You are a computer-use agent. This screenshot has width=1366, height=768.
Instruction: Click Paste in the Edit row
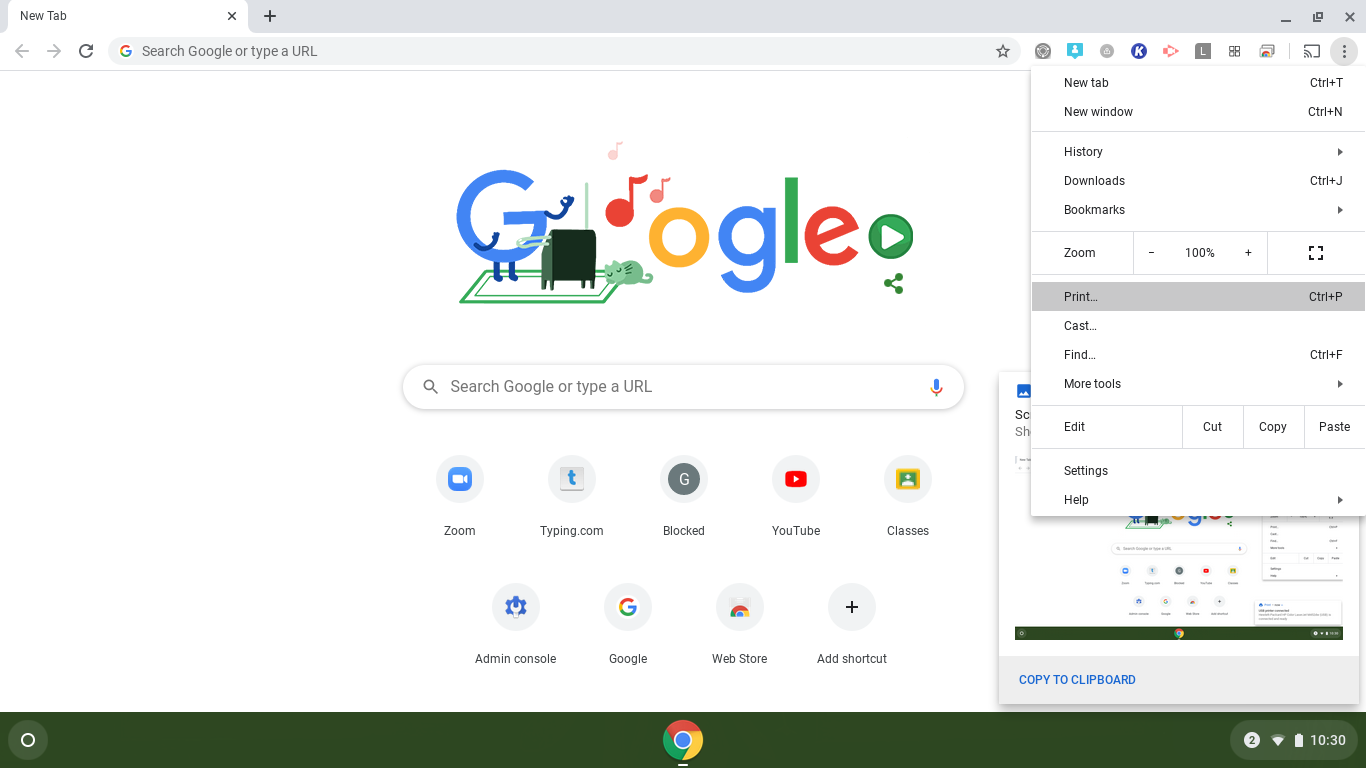pyautogui.click(x=1334, y=427)
